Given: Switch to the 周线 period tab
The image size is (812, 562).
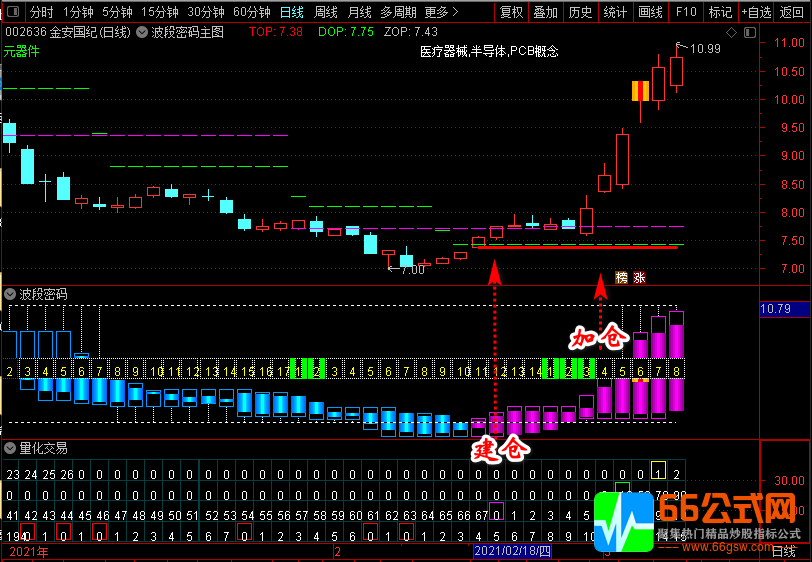Looking at the screenshot, I should (x=326, y=12).
